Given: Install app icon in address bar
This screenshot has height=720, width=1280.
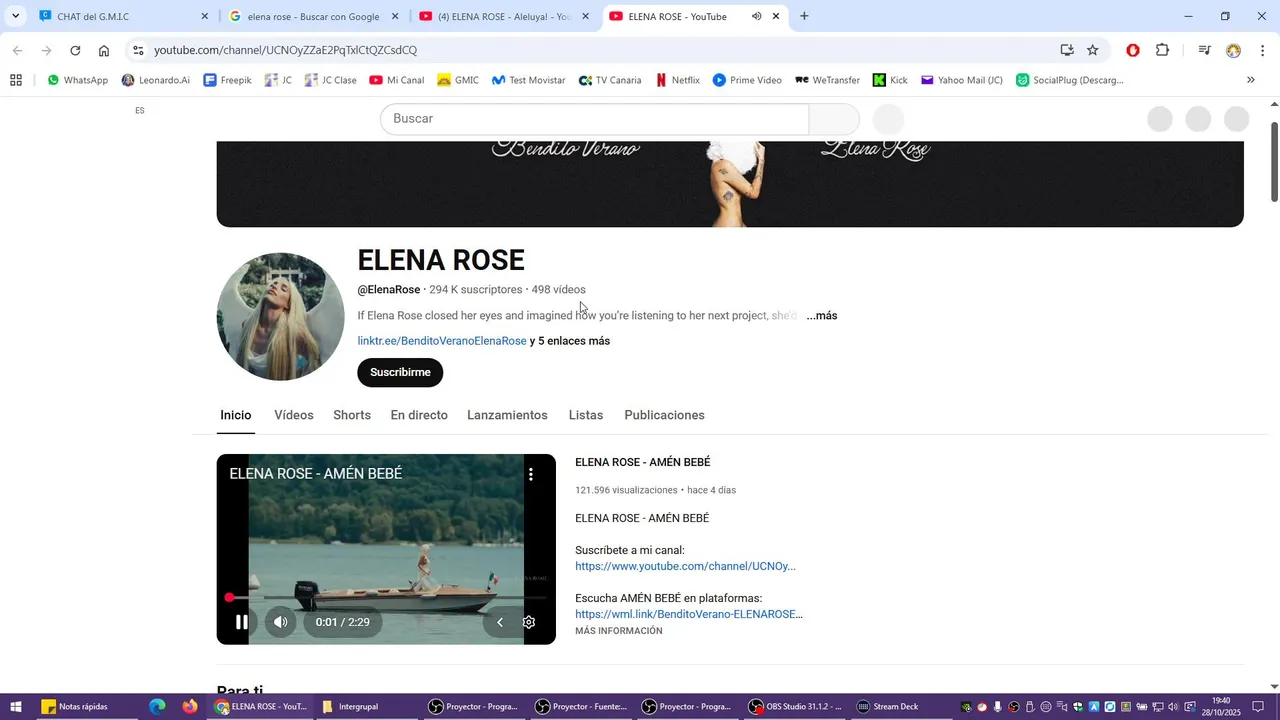Looking at the screenshot, I should pyautogui.click(x=1067, y=50).
